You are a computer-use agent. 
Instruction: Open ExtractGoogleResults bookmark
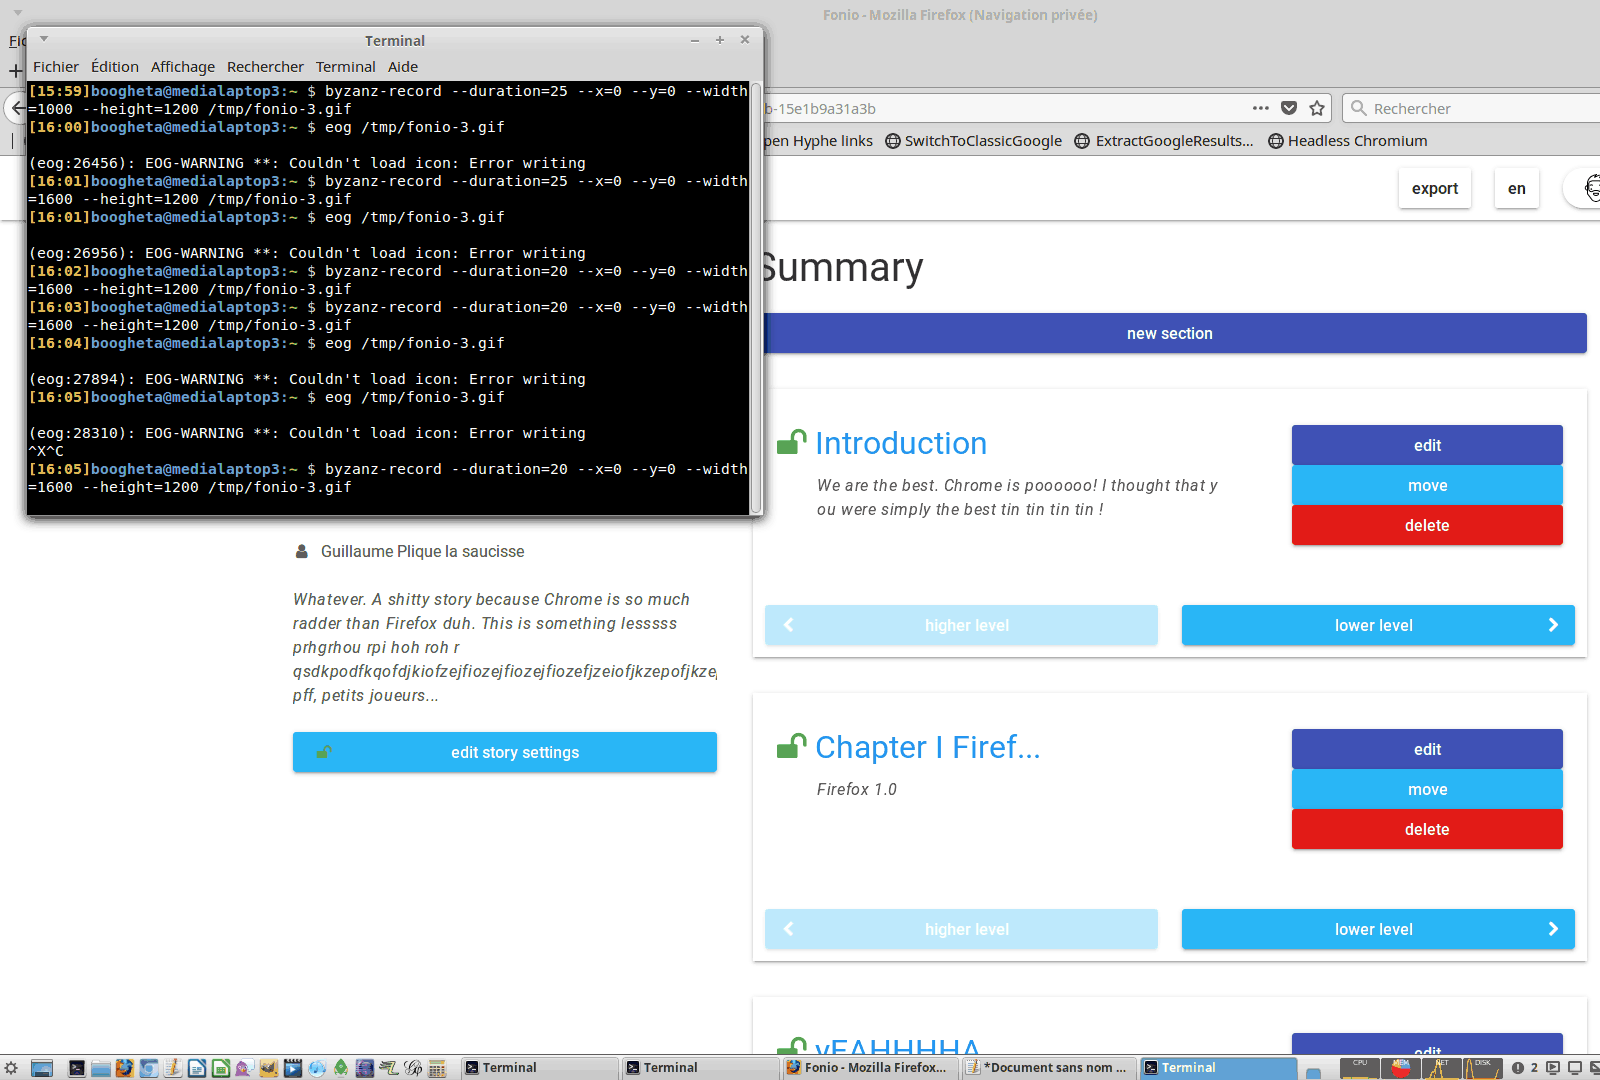[1164, 141]
